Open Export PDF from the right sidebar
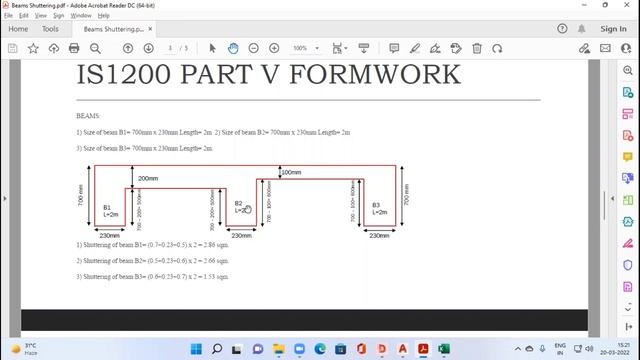The width and height of the screenshot is (640, 360). 628,92
